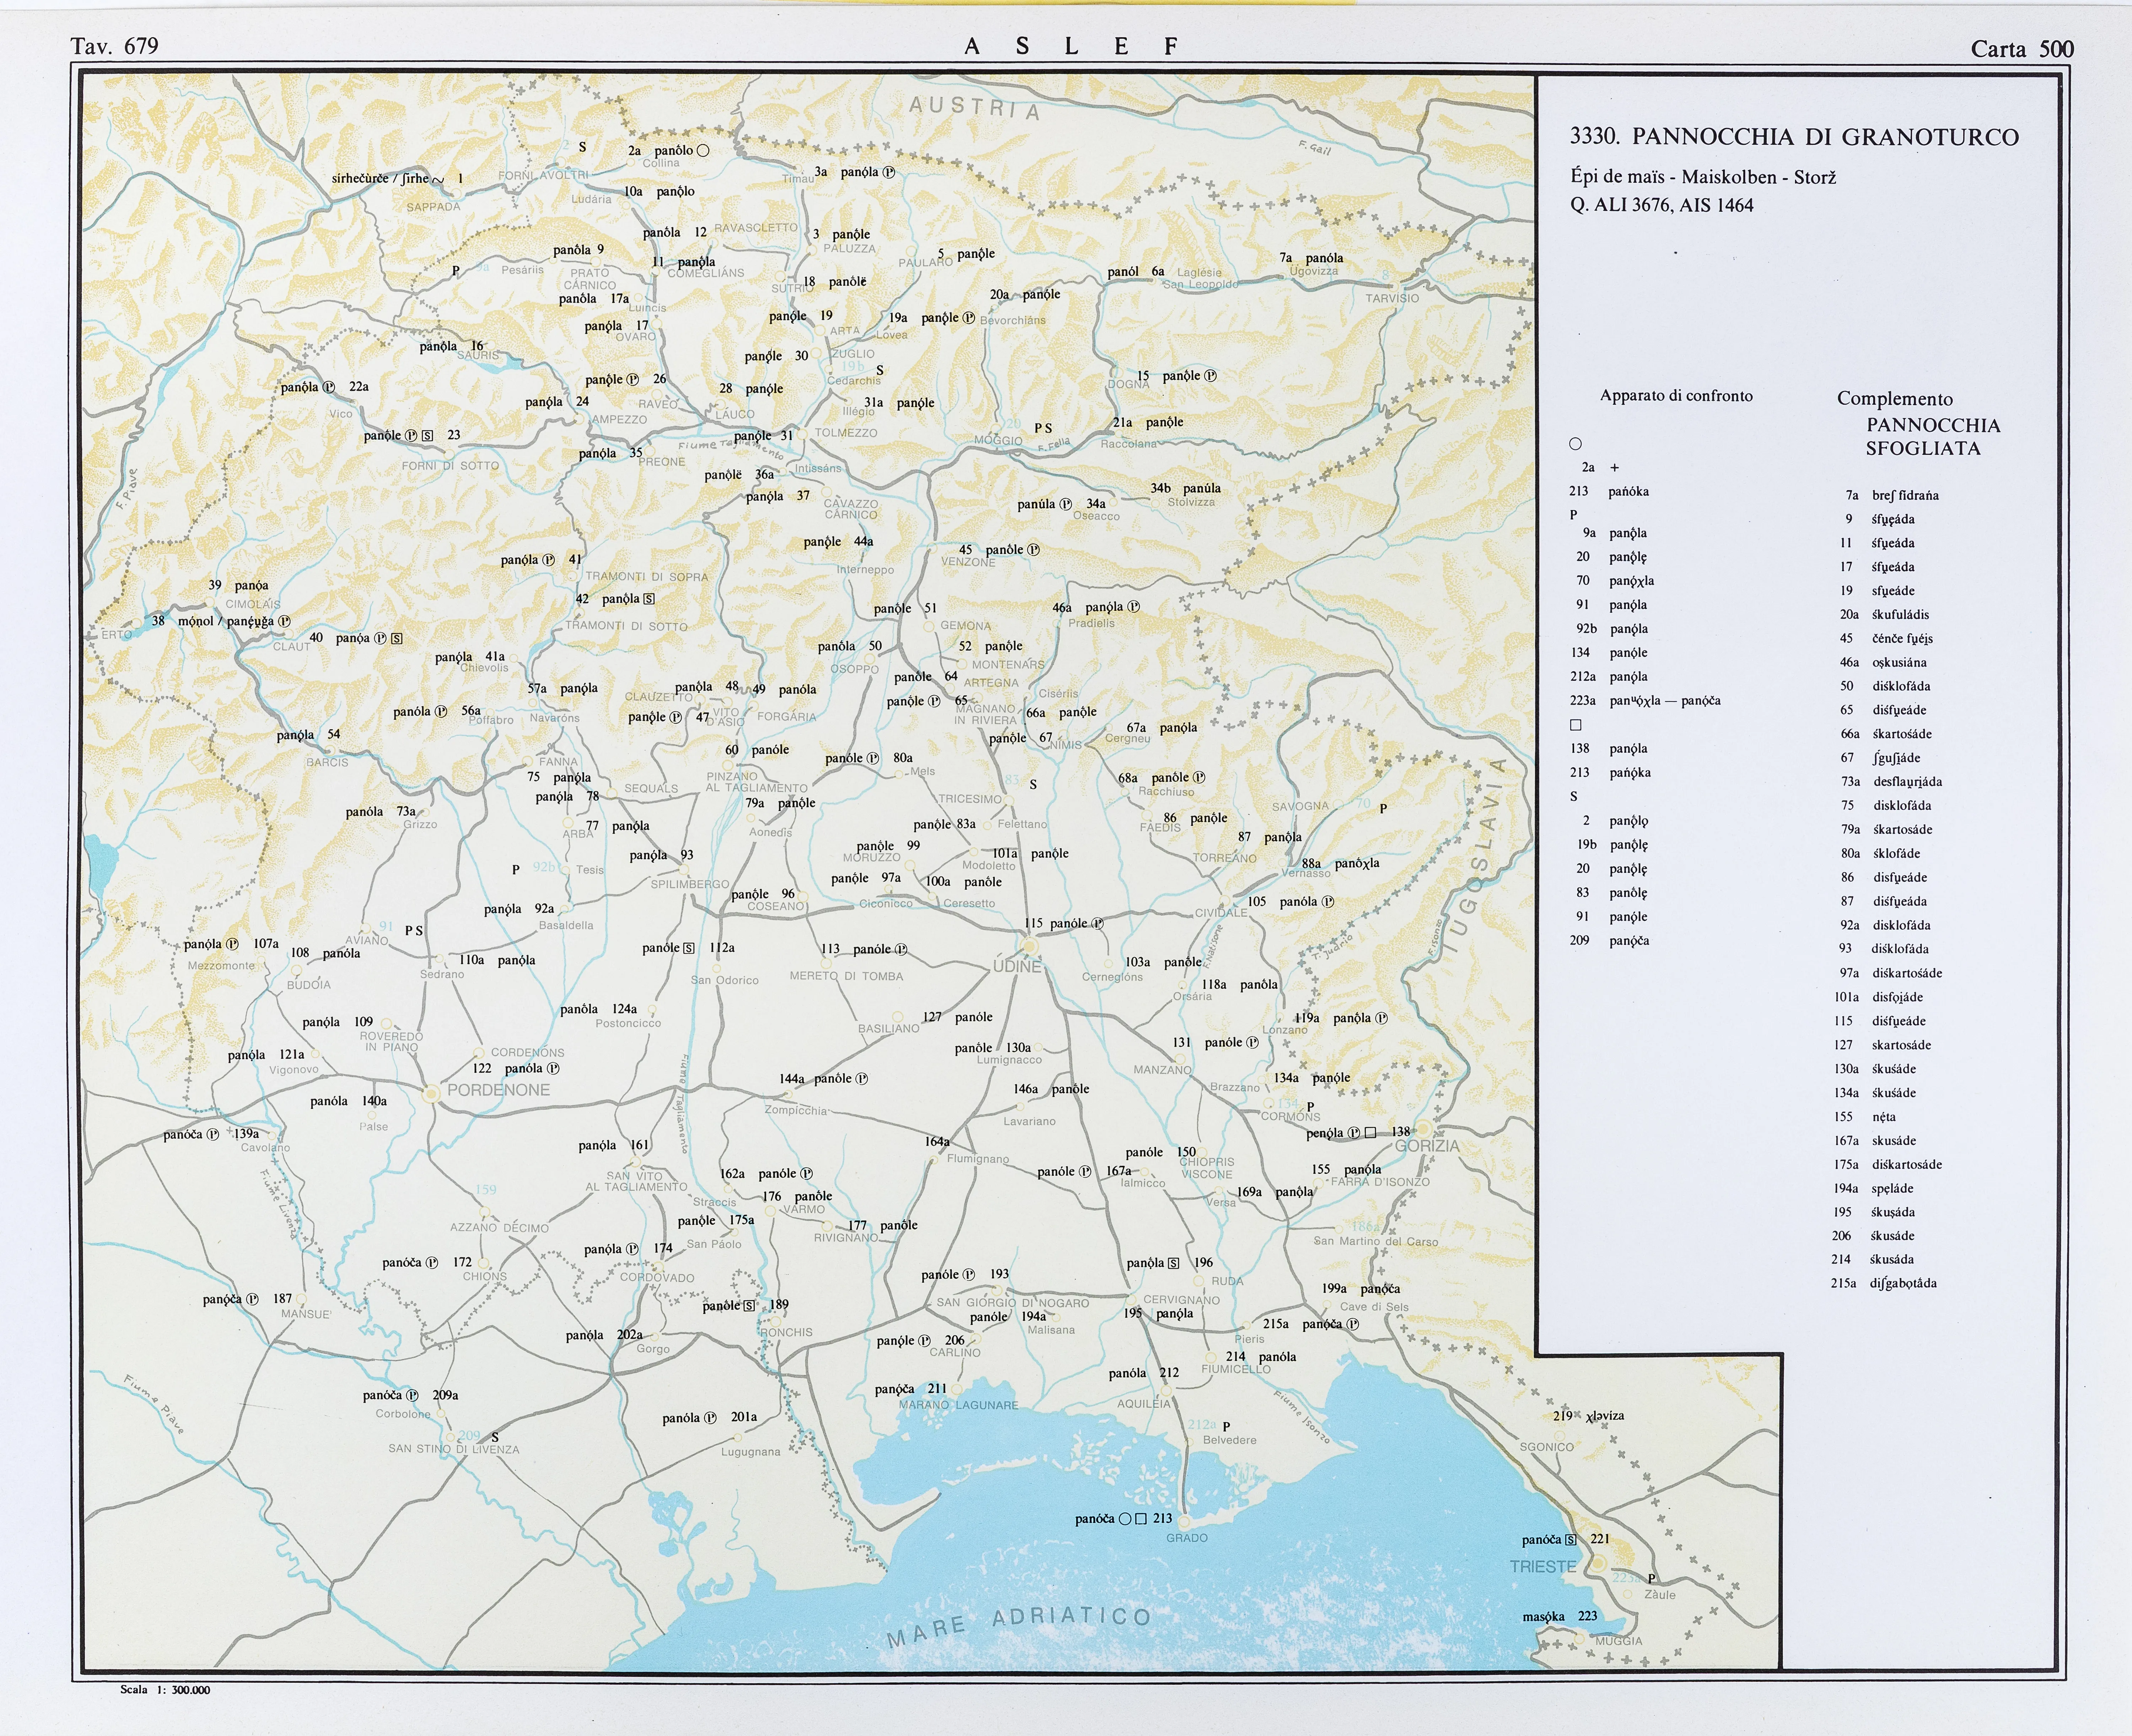2132x1736 pixels.
Task: Click the 'Complemento Pannocchia sfogliata' heading
Action: tap(1920, 424)
